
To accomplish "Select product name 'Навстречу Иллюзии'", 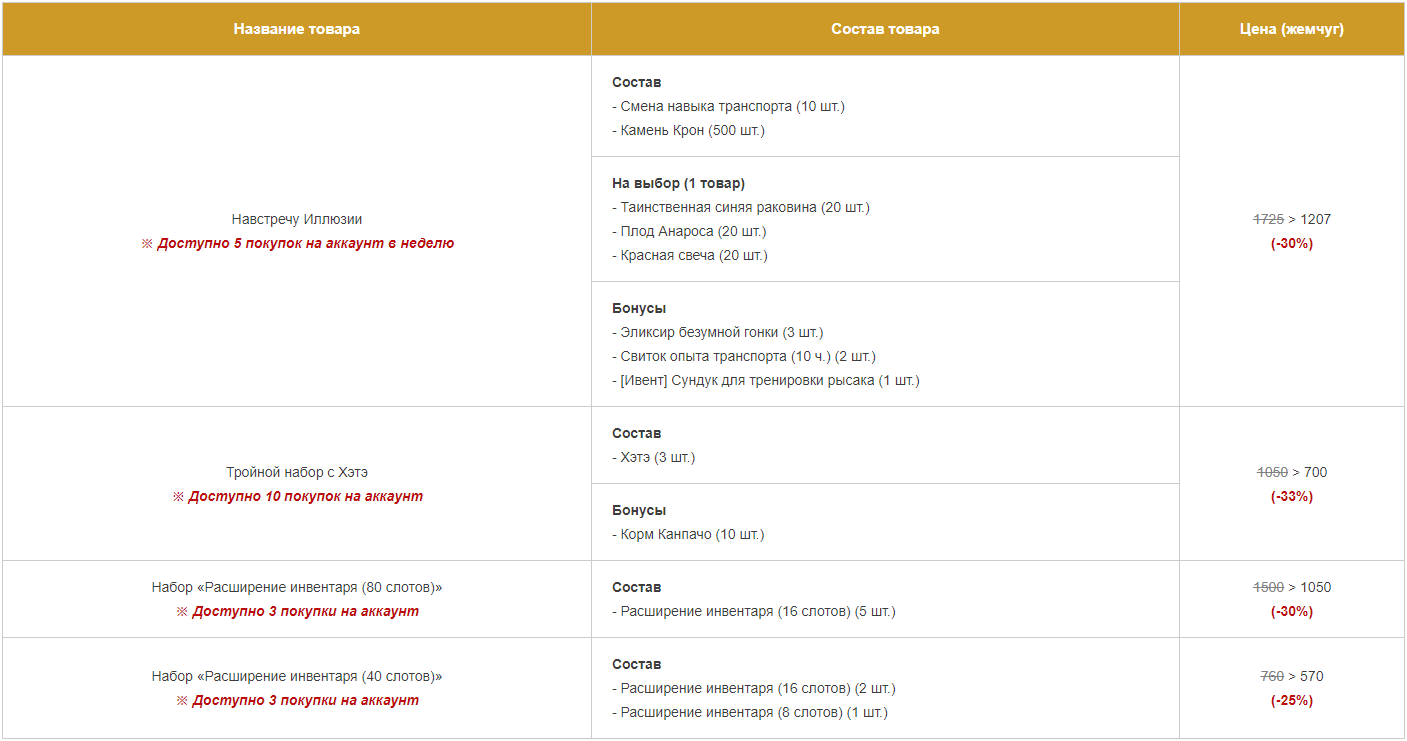I will pyautogui.click(x=297, y=219).
